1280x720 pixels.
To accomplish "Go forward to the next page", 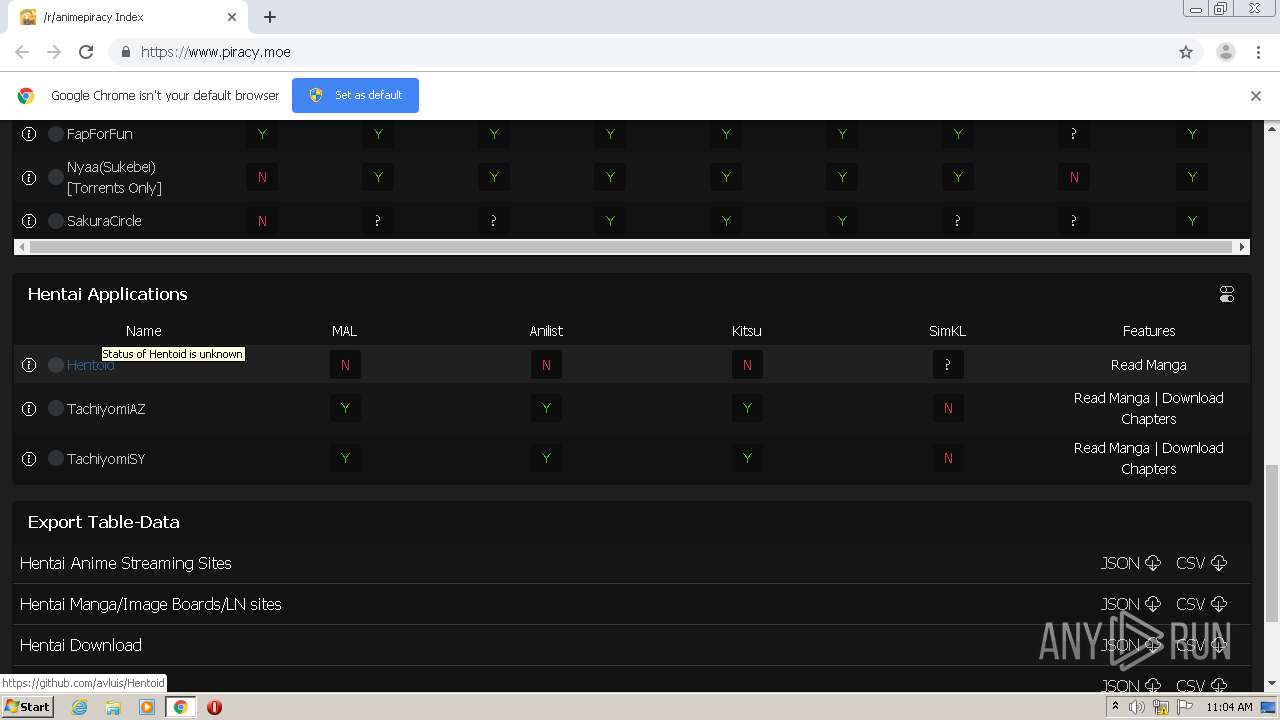I will pos(54,52).
